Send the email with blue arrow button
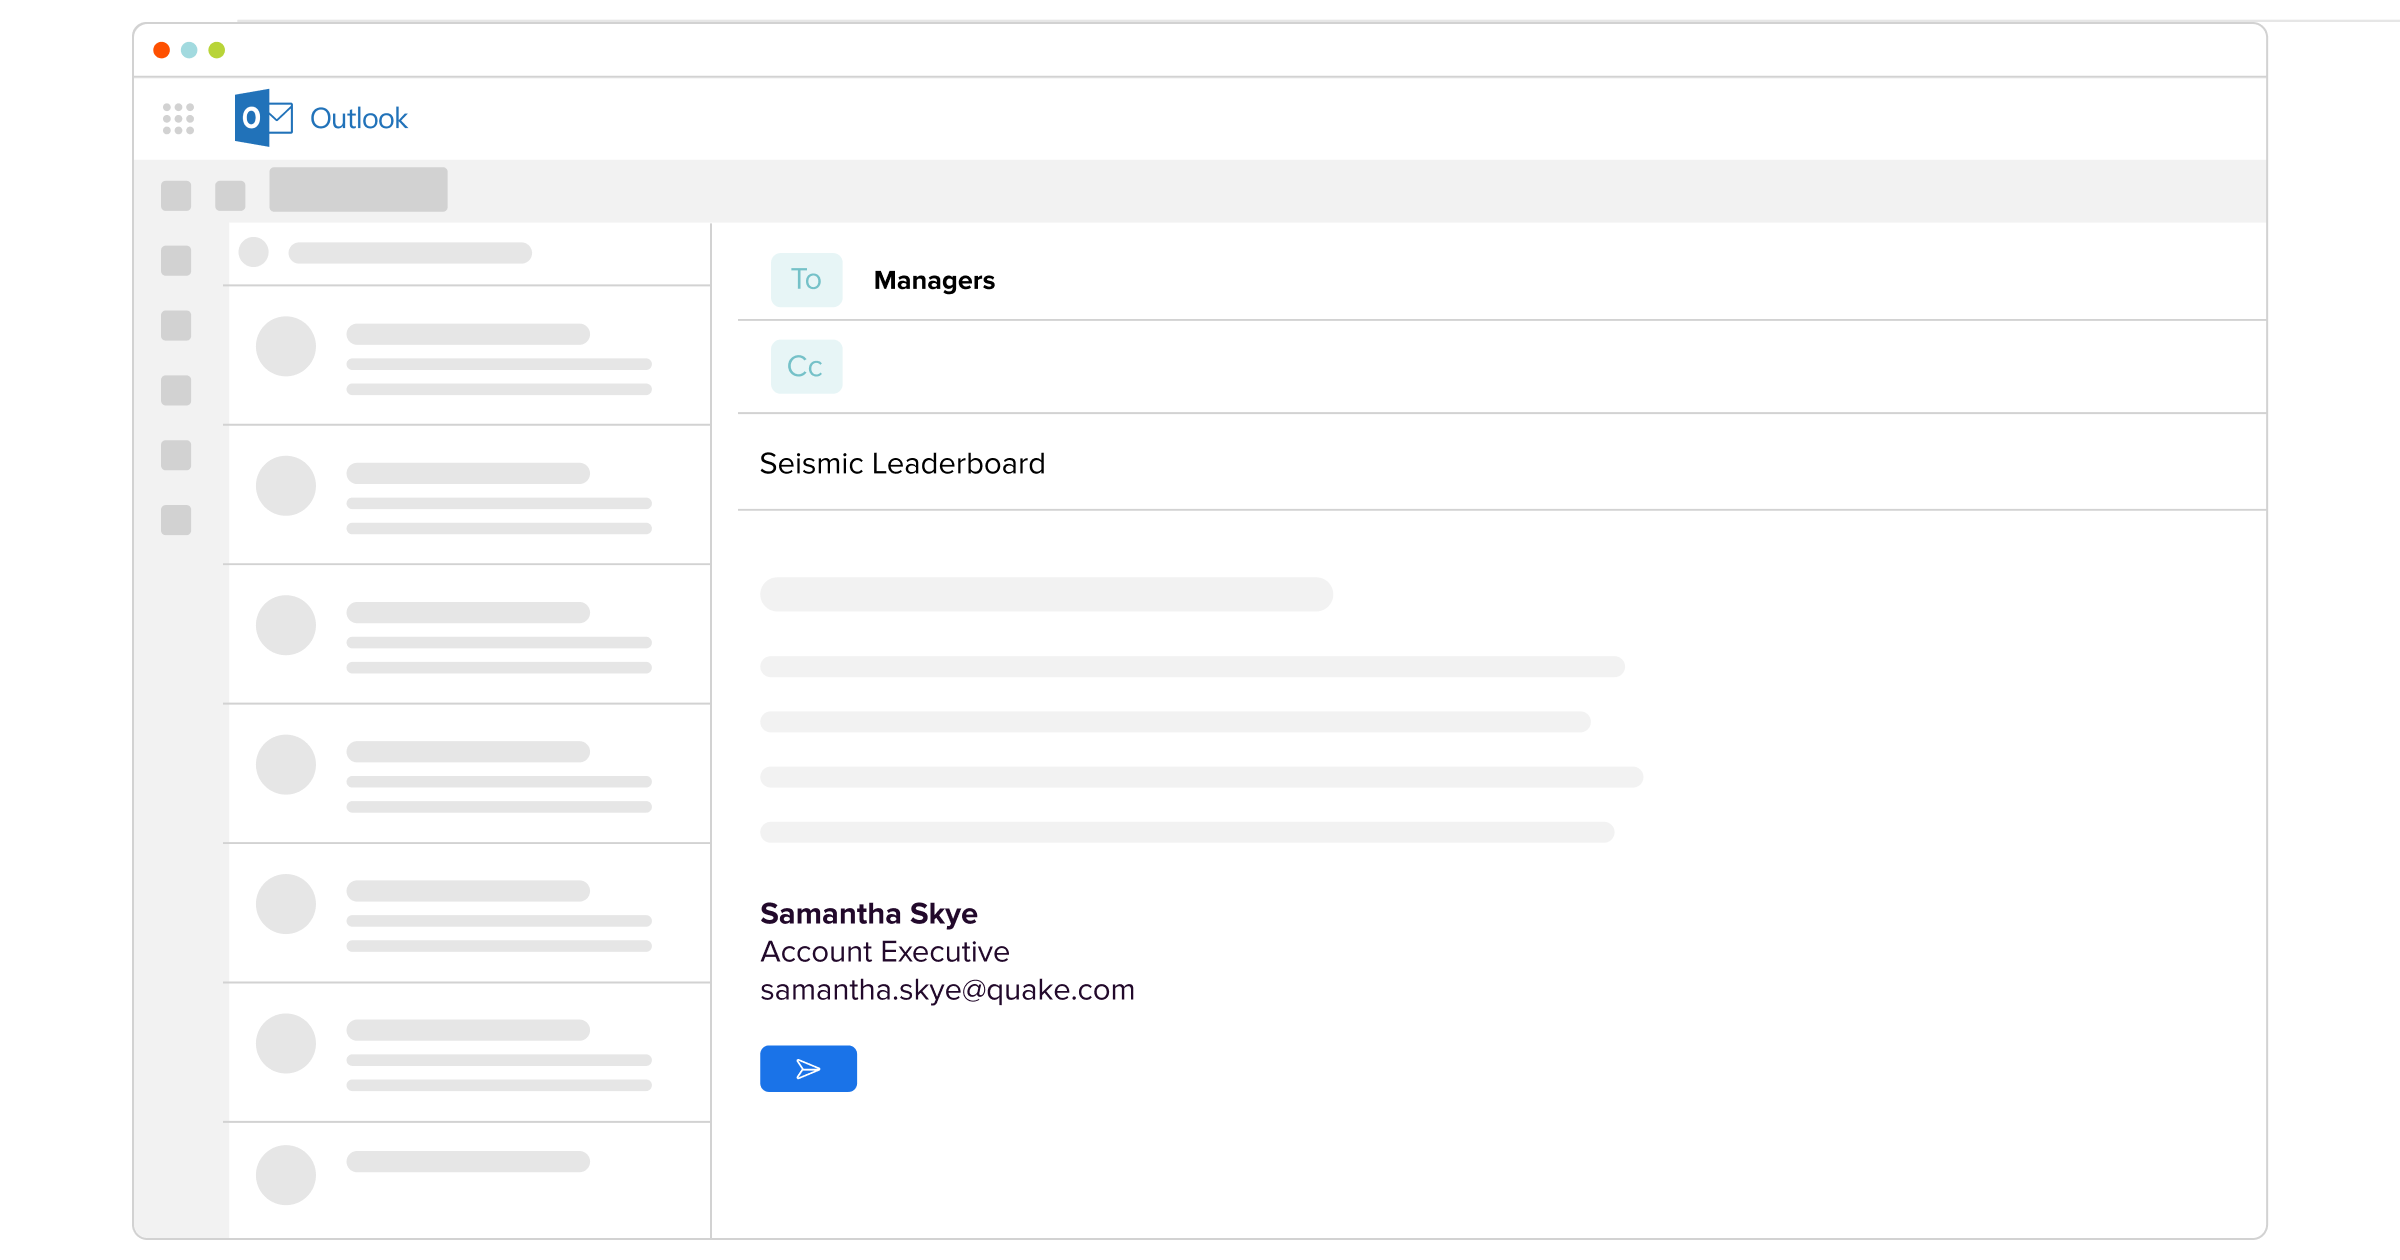2400x1260 pixels. click(808, 1069)
